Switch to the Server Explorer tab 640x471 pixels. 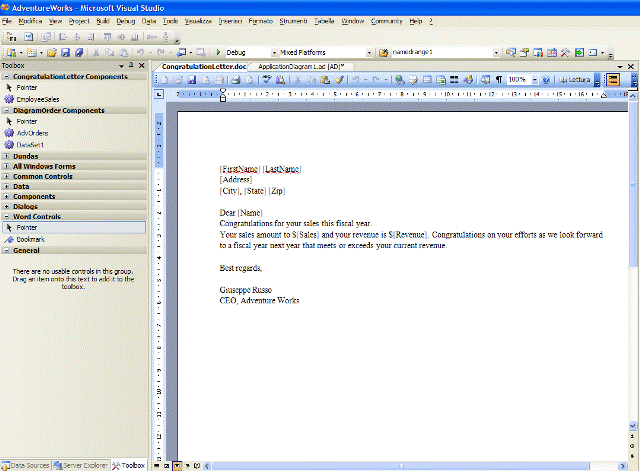(x=81, y=465)
